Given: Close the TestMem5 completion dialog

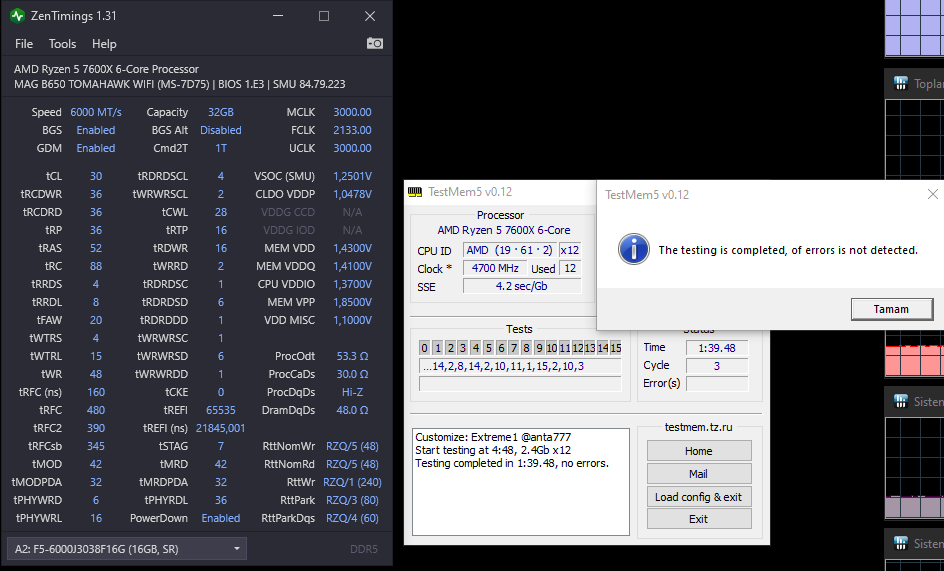Looking at the screenshot, I should click(x=933, y=194).
